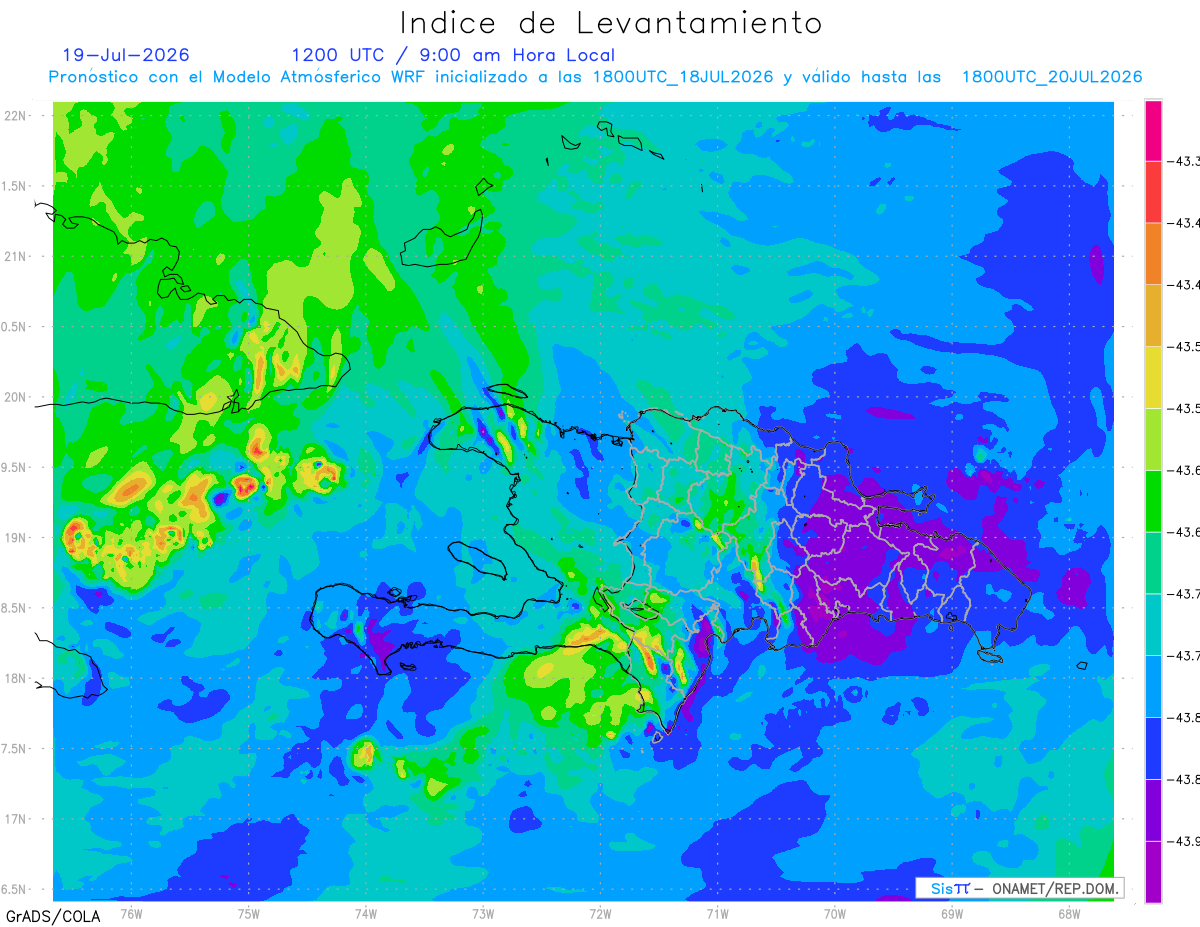
Task: Click the pink top swatch in color legend
Action: click(x=1153, y=130)
